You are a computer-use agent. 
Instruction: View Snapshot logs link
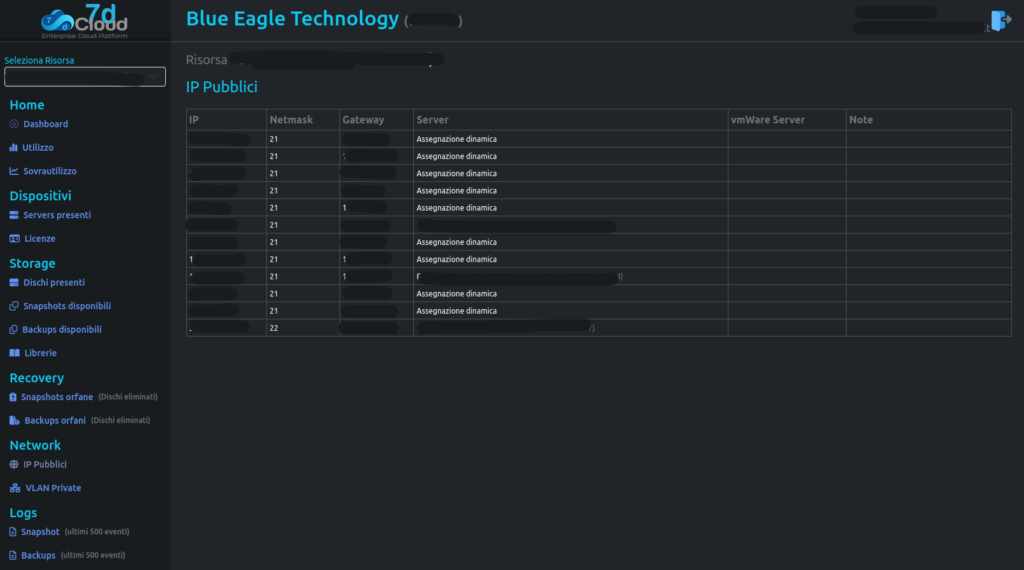click(40, 532)
